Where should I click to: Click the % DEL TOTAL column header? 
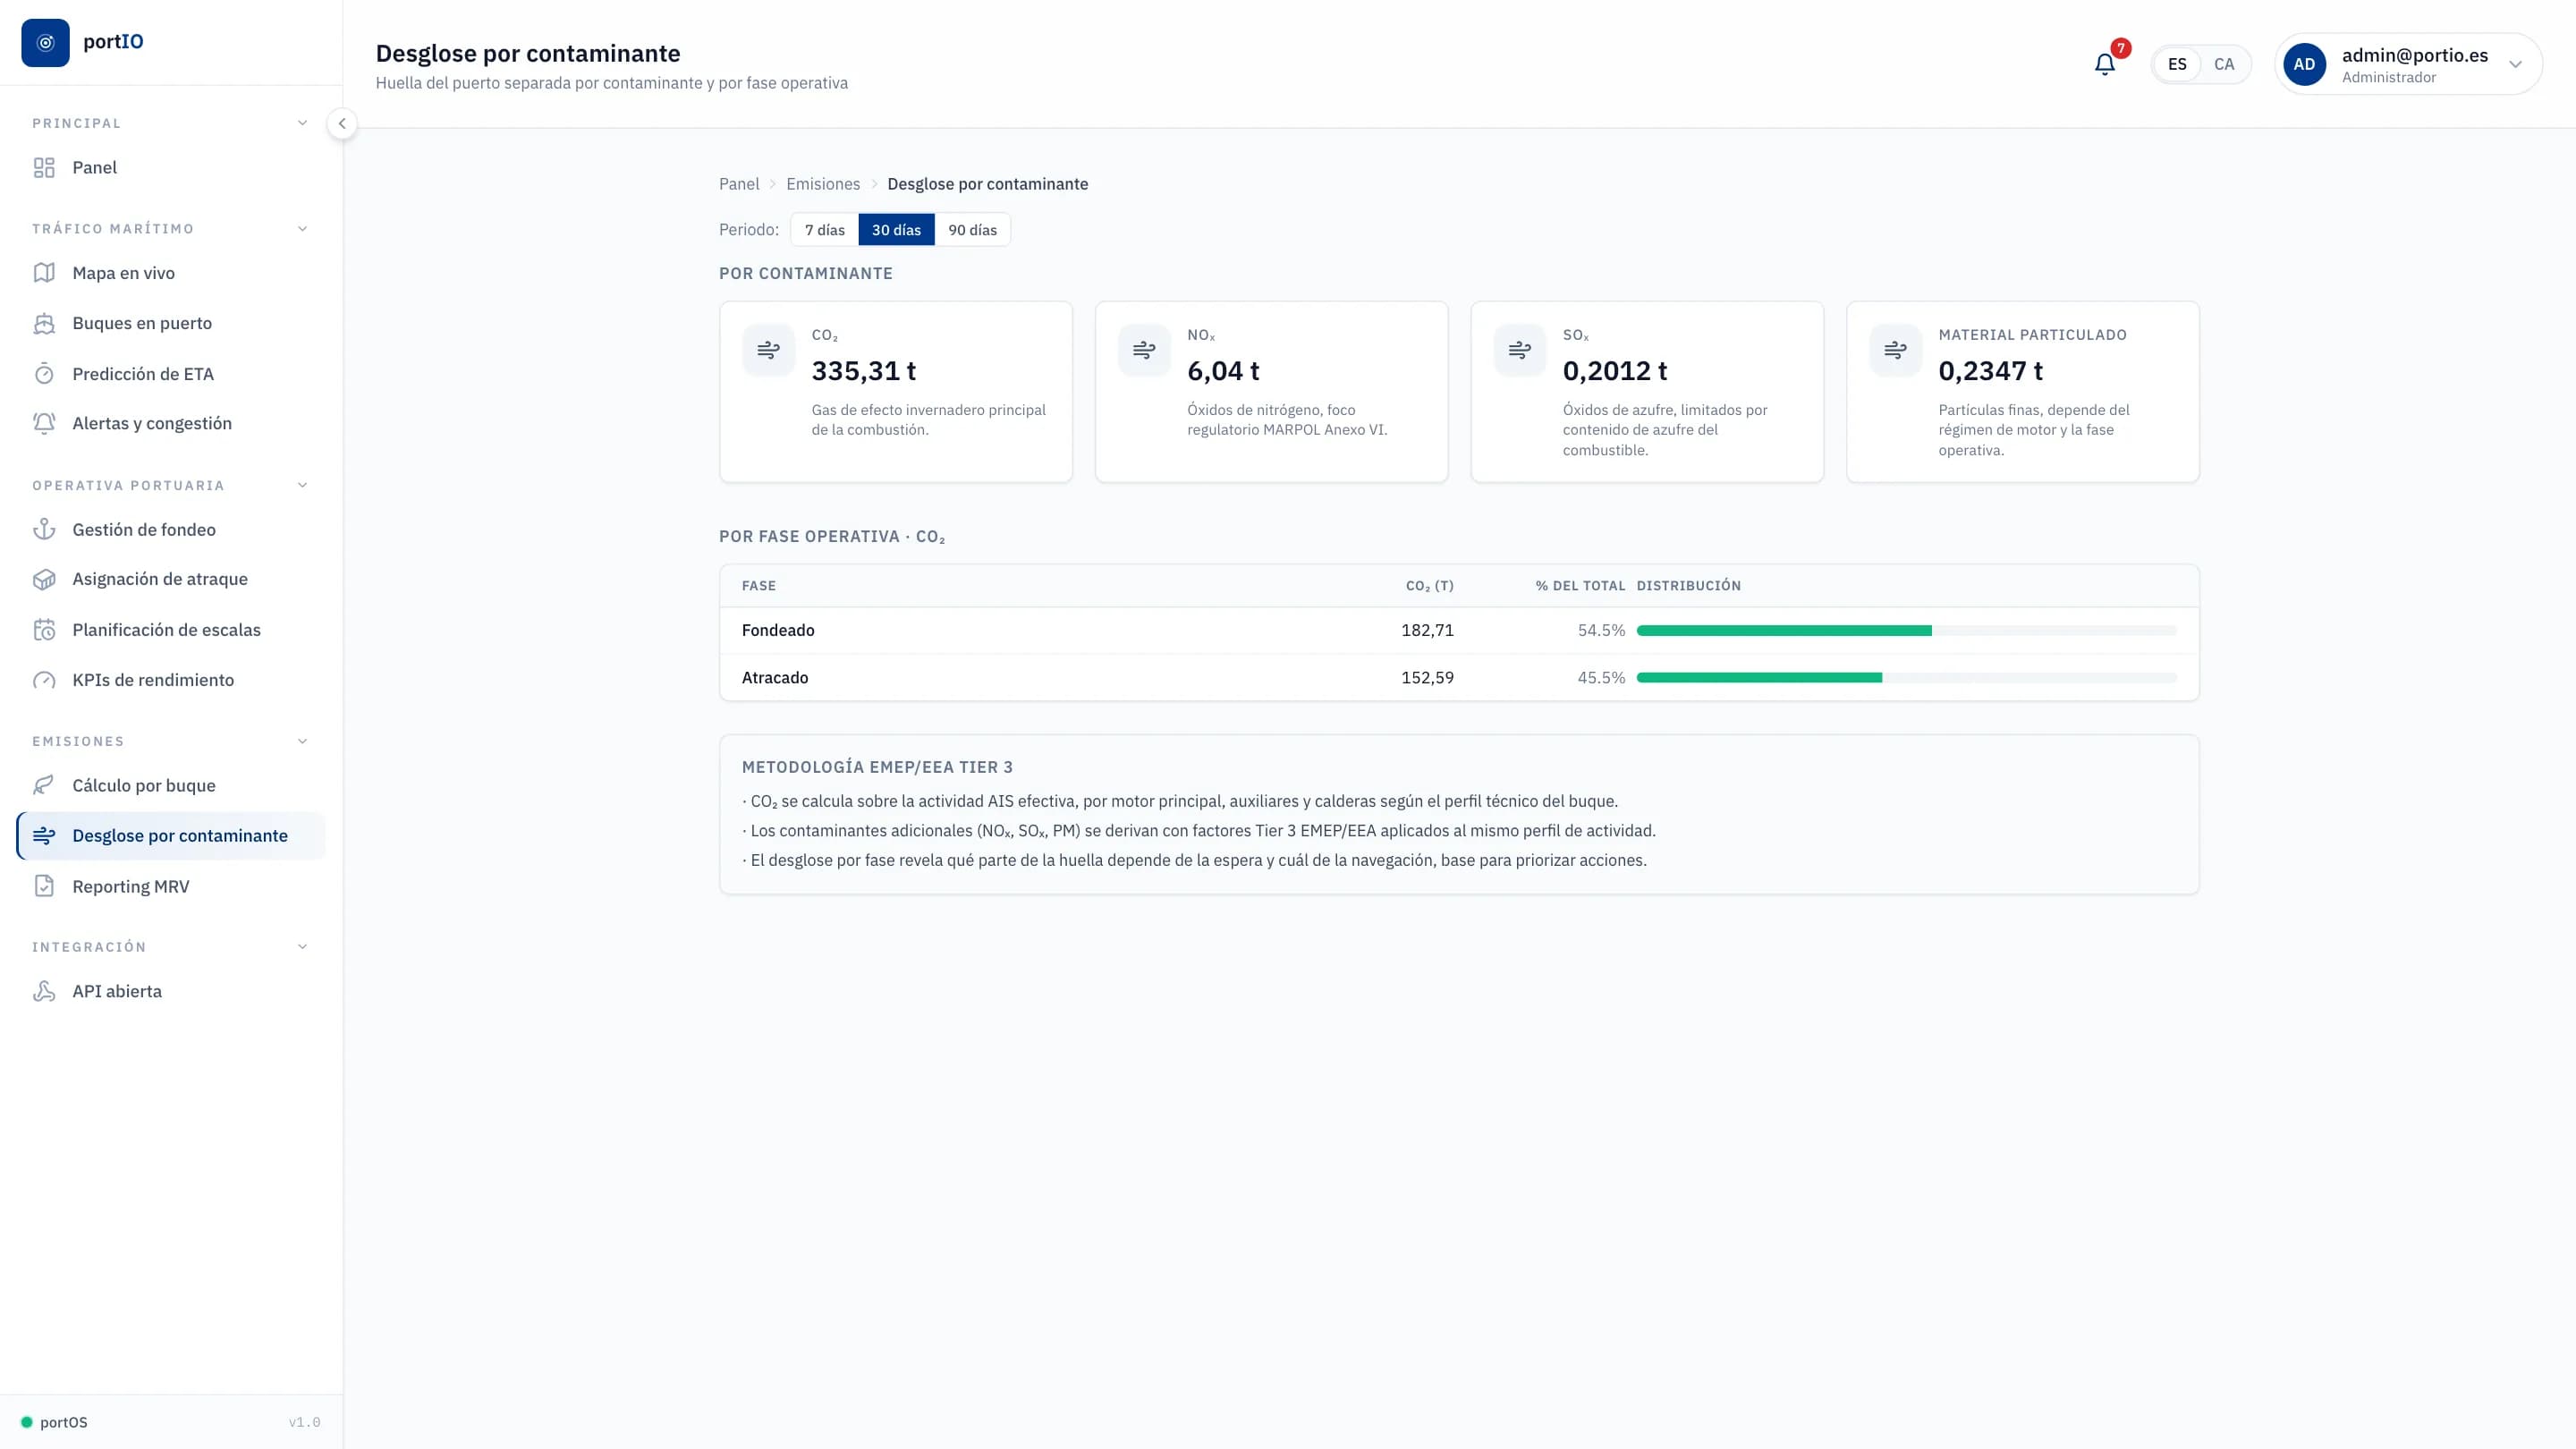(x=1580, y=586)
